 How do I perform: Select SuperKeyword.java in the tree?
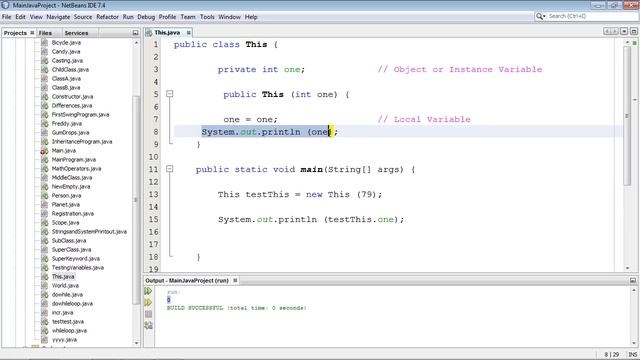tap(76, 258)
